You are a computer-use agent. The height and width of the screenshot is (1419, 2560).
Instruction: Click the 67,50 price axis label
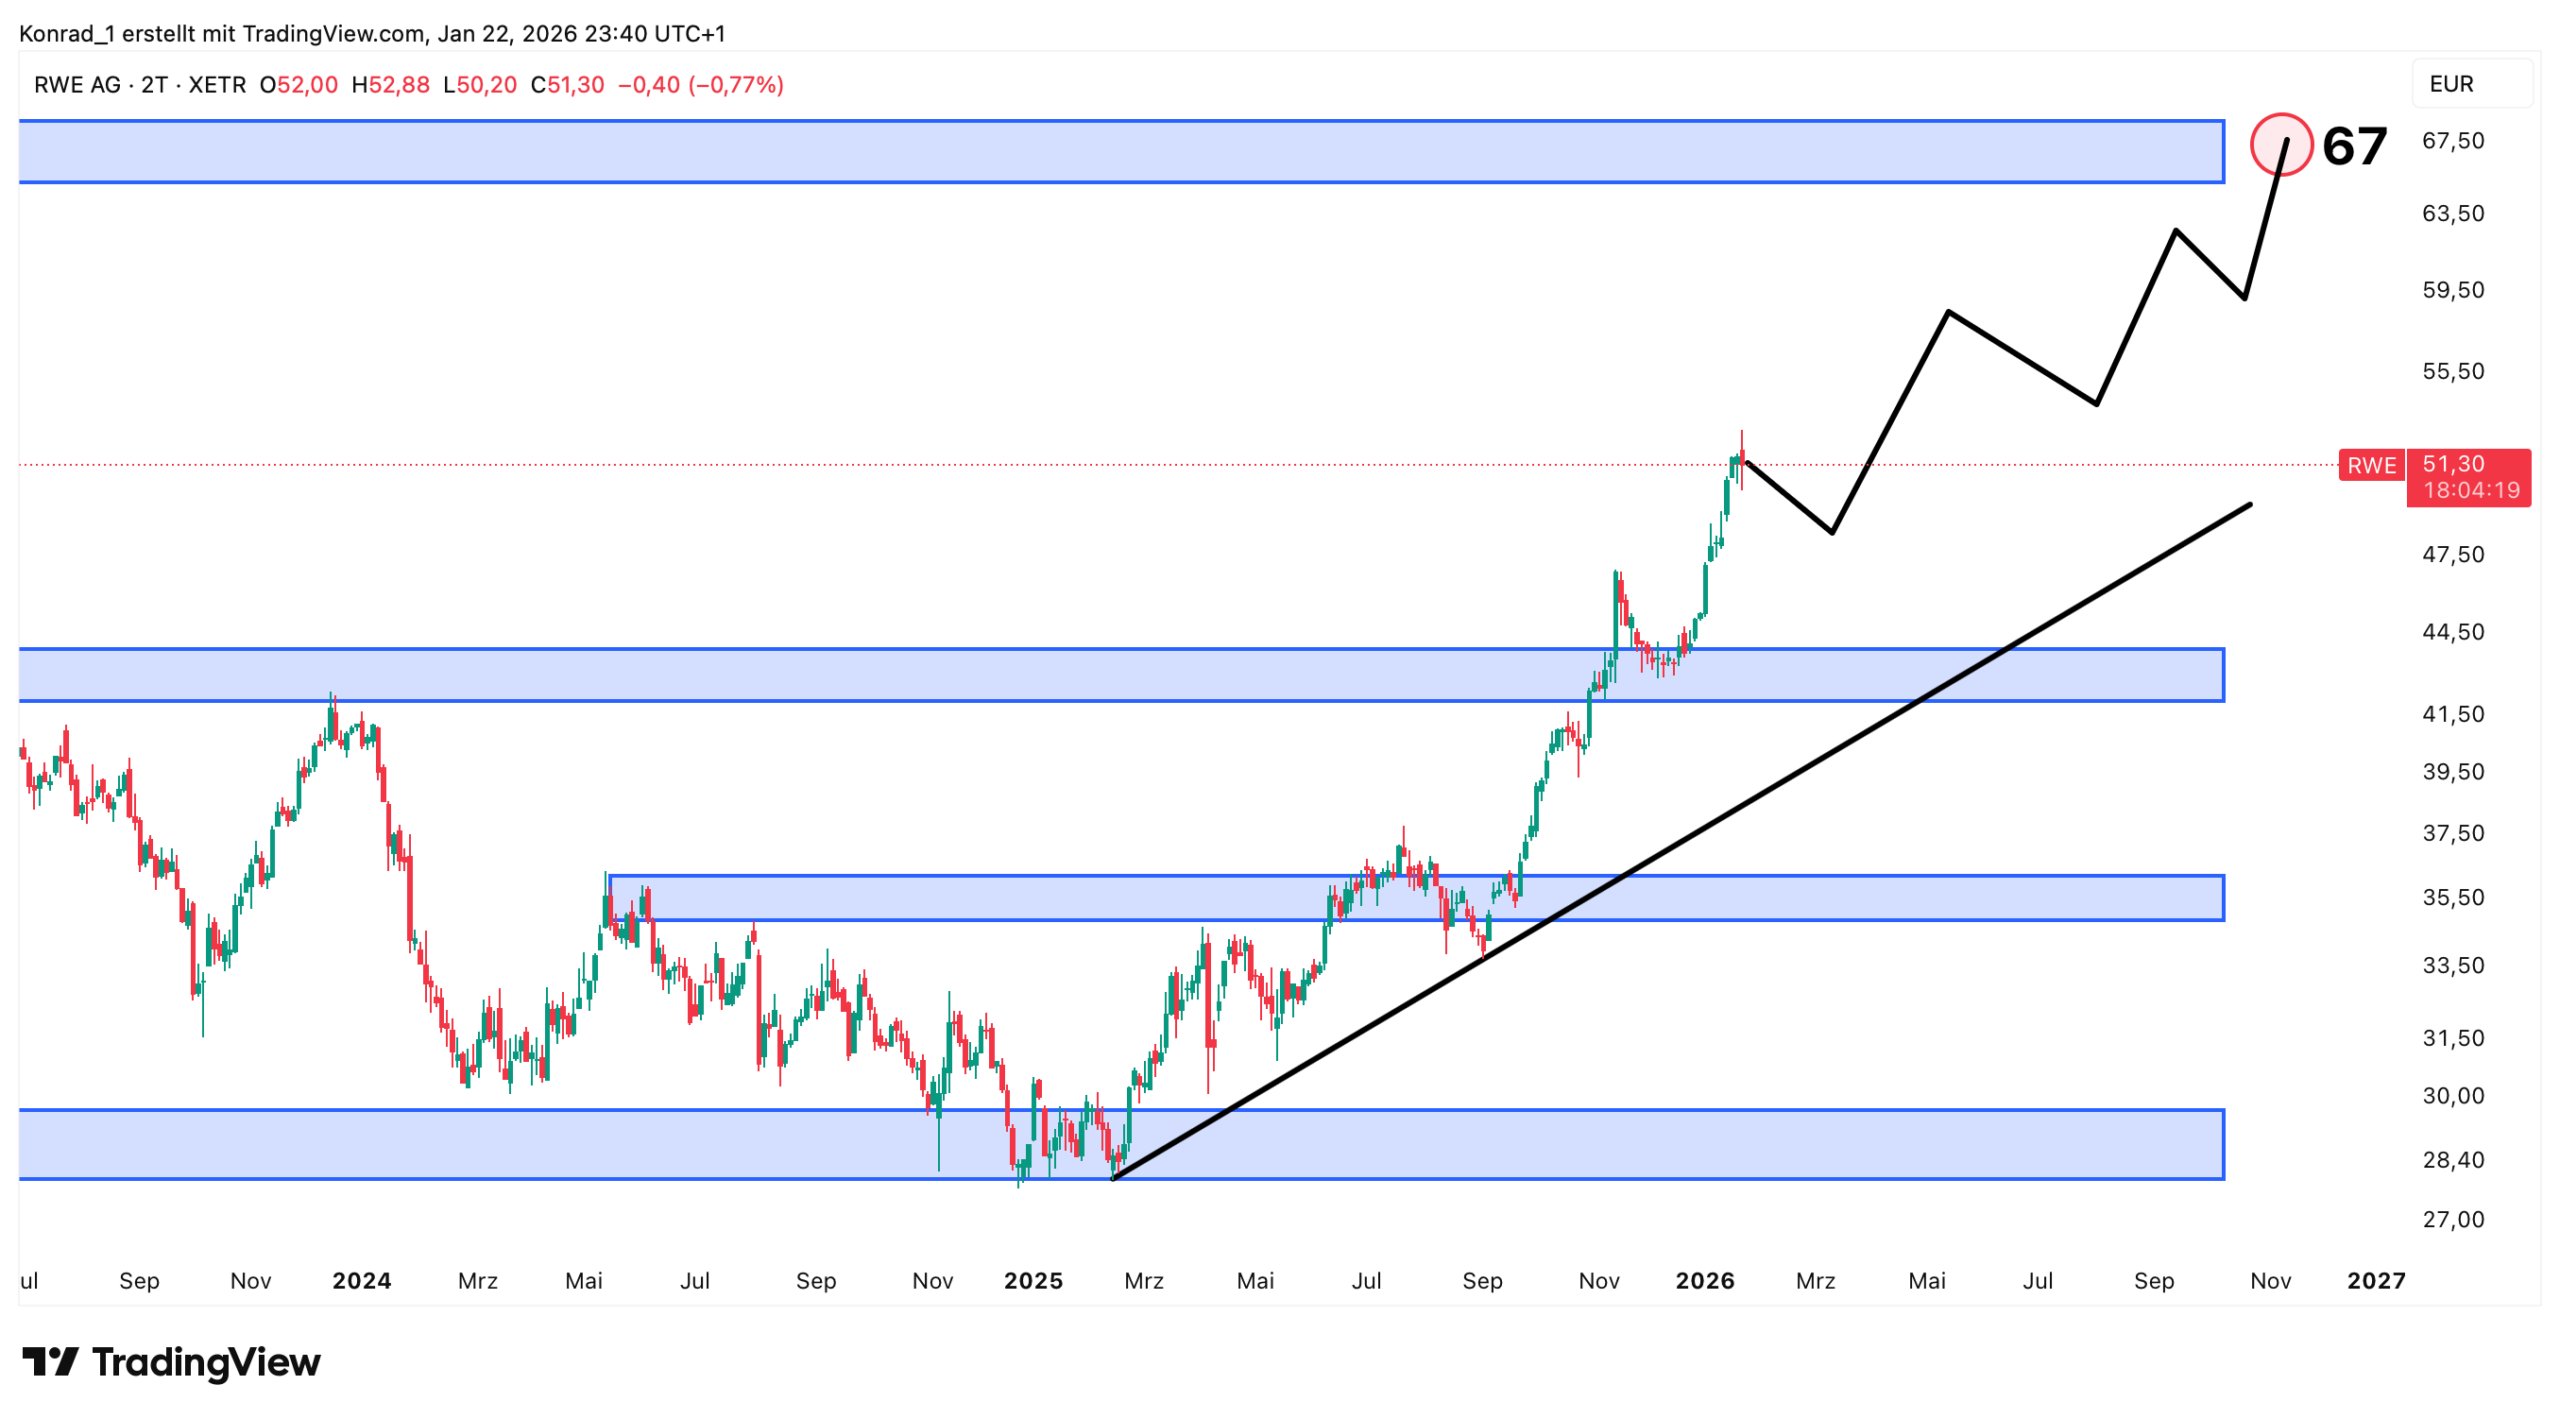(2452, 140)
